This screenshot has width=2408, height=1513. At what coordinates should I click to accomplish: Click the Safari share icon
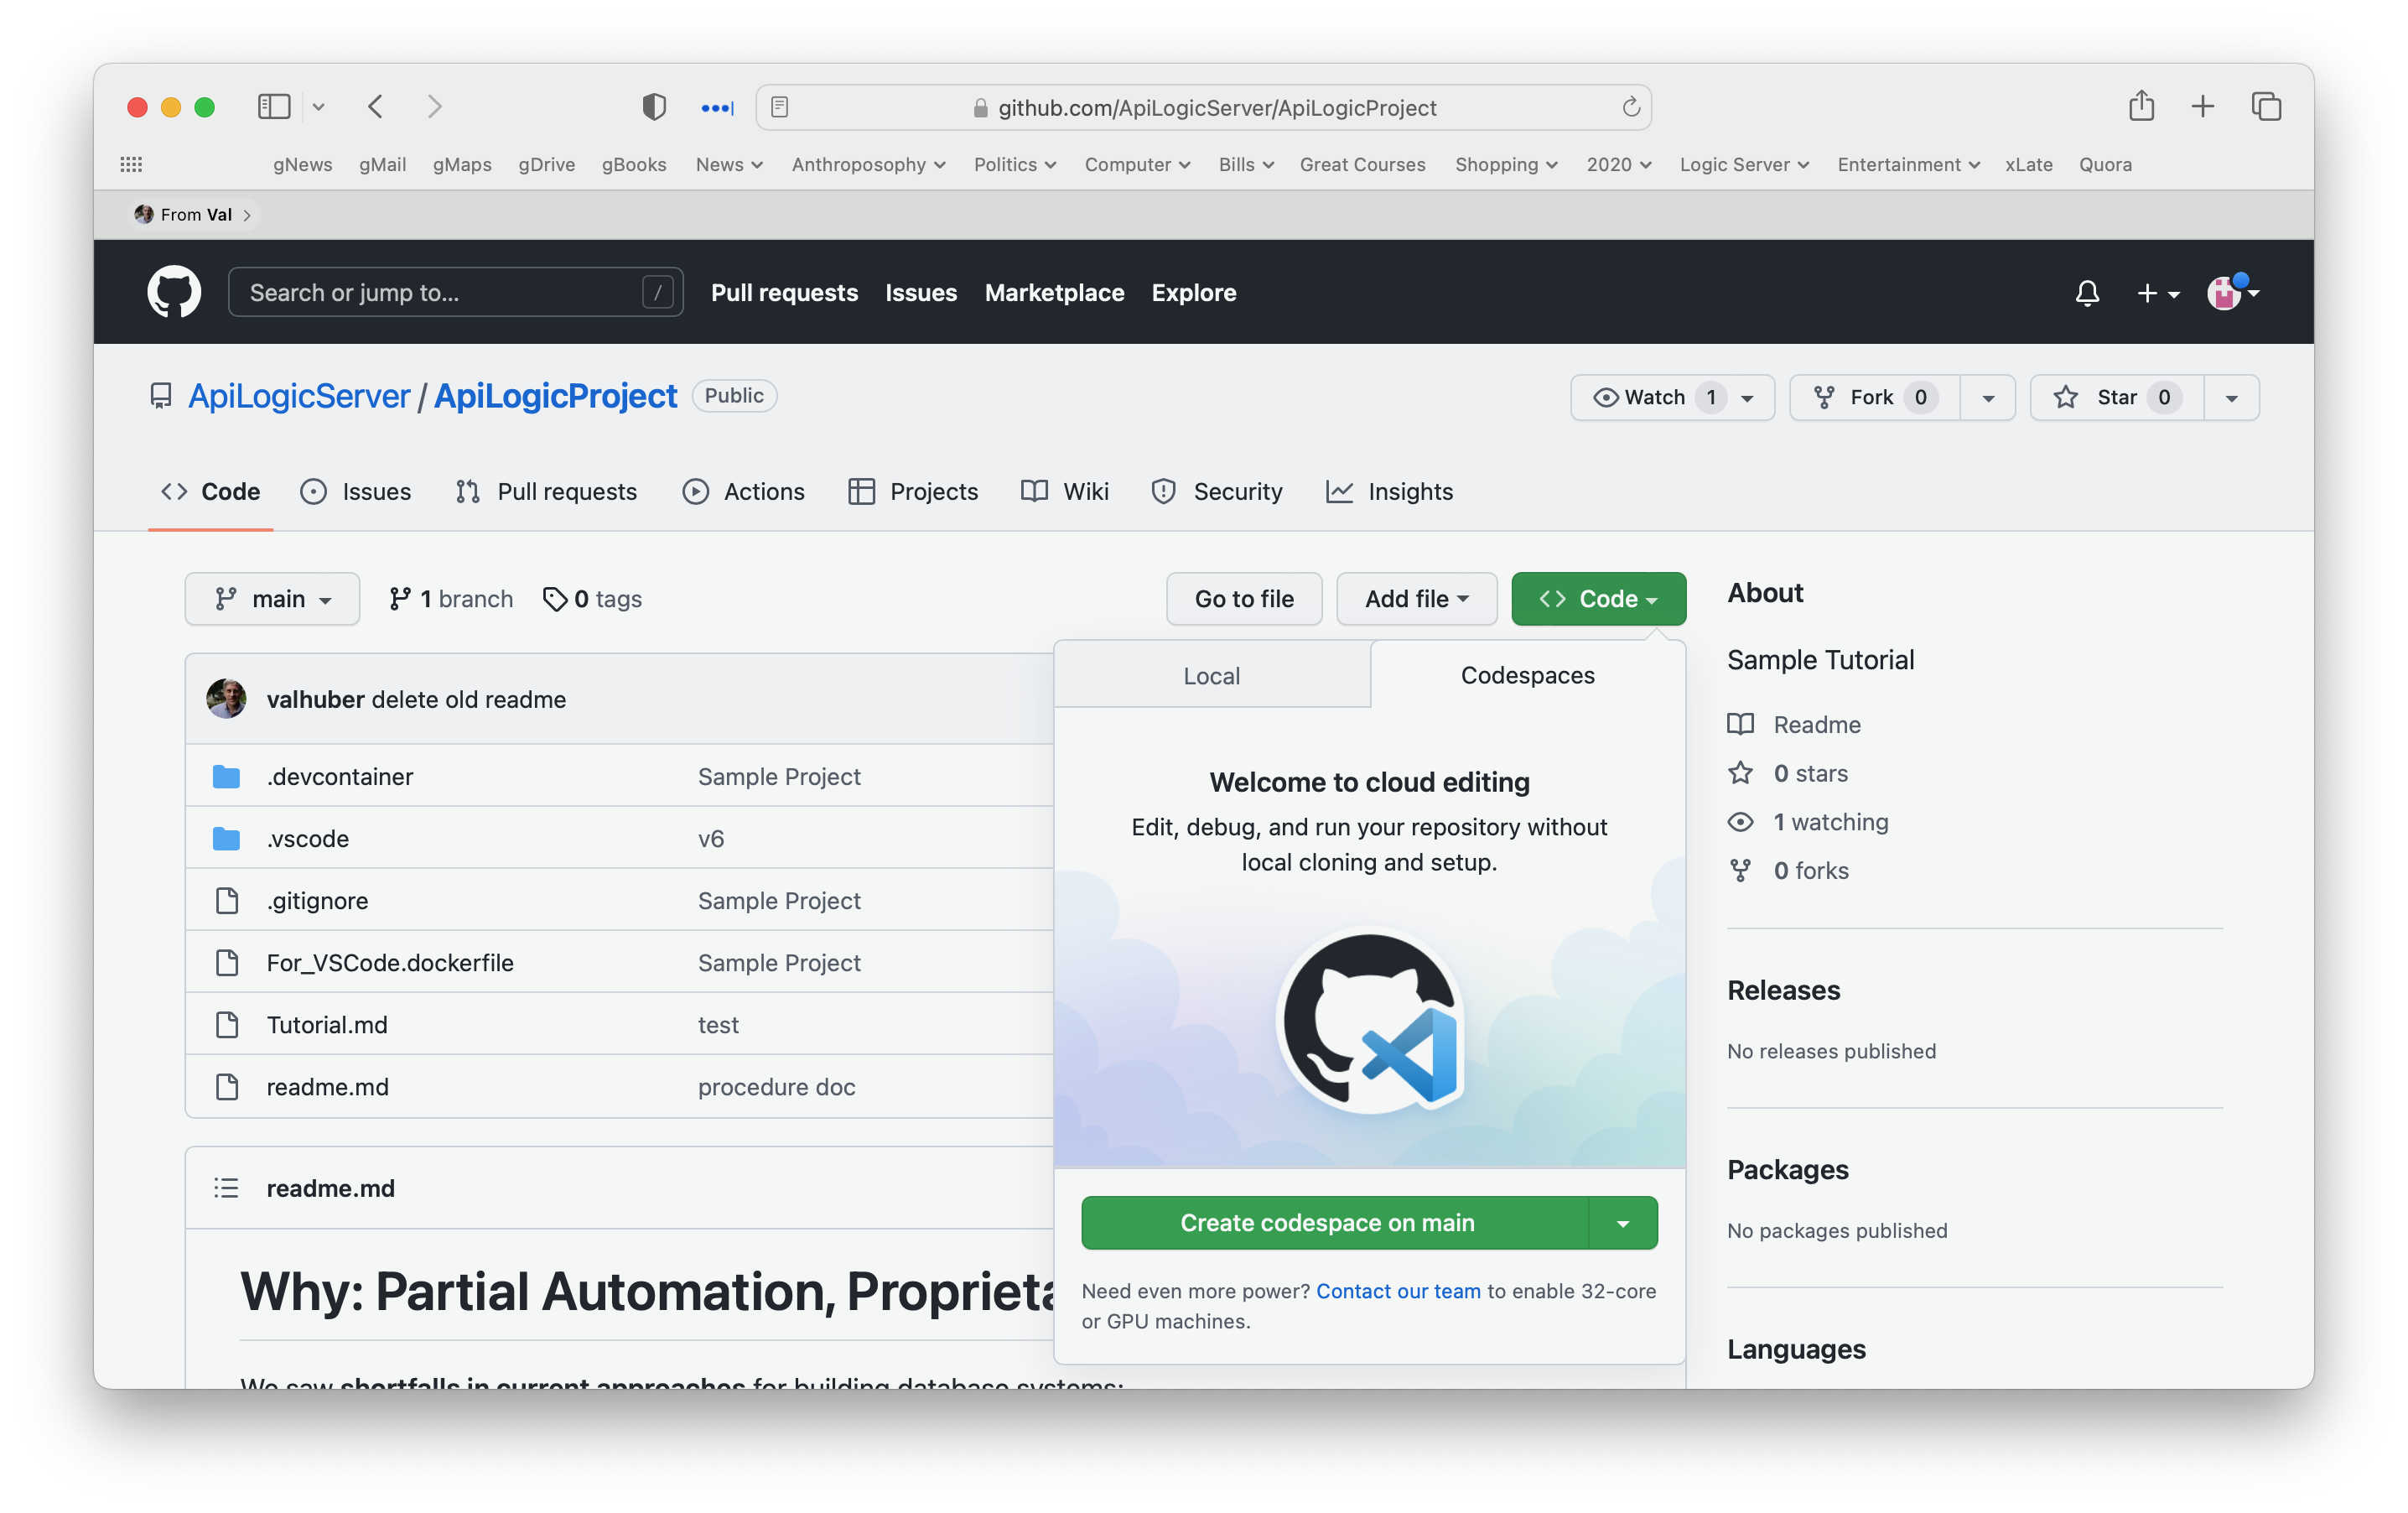click(x=2141, y=106)
